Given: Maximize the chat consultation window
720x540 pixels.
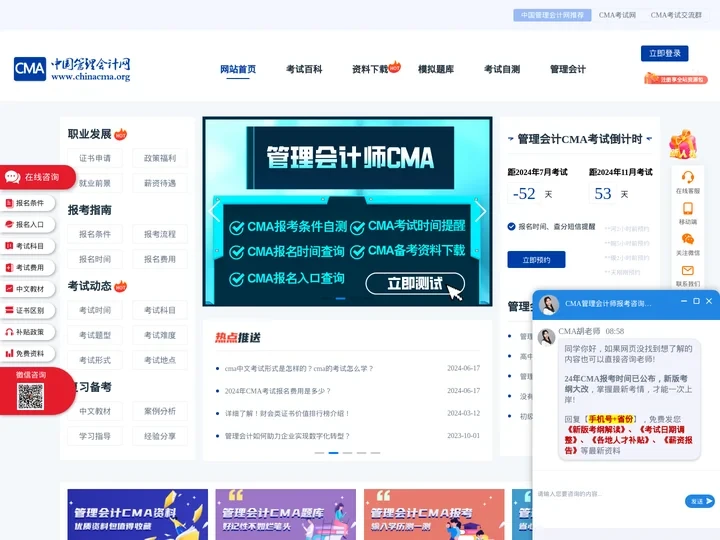Looking at the screenshot, I should (696, 301).
